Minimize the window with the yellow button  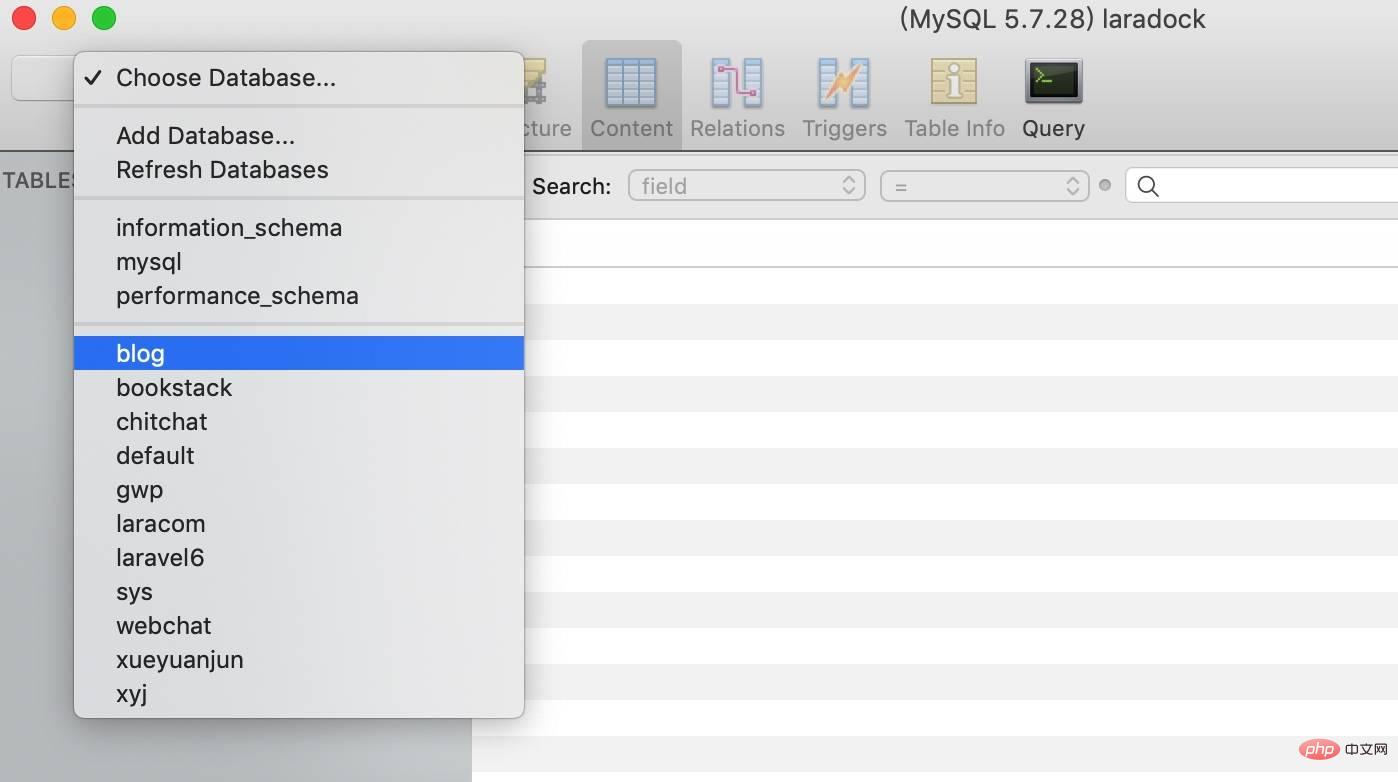(x=64, y=18)
